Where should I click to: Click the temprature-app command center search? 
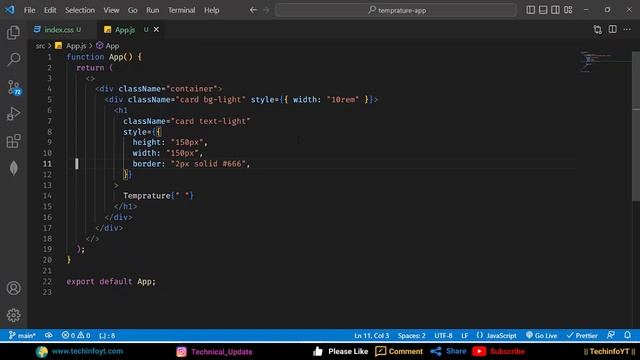[x=396, y=10]
